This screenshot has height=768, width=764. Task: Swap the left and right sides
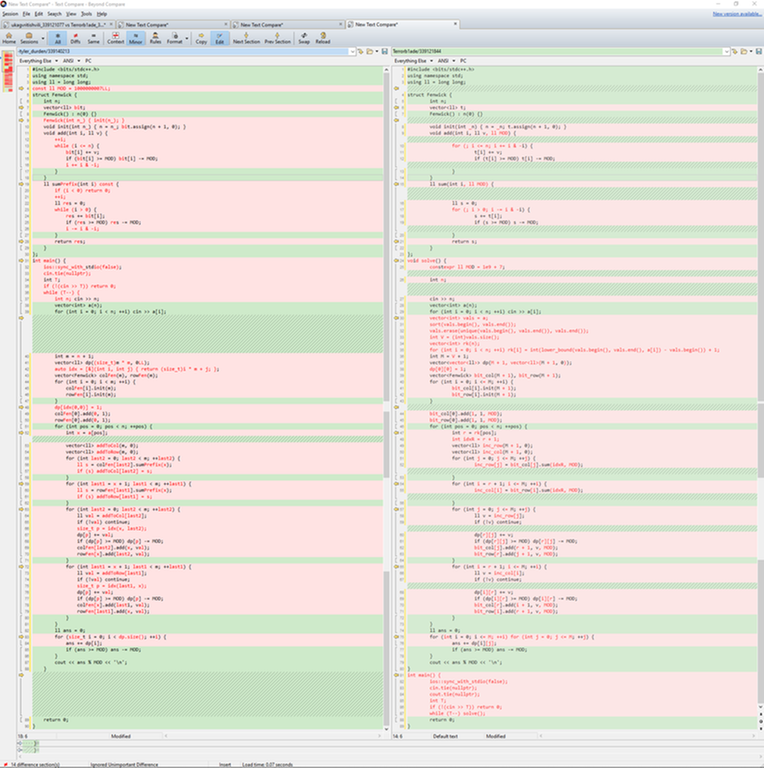(305, 38)
